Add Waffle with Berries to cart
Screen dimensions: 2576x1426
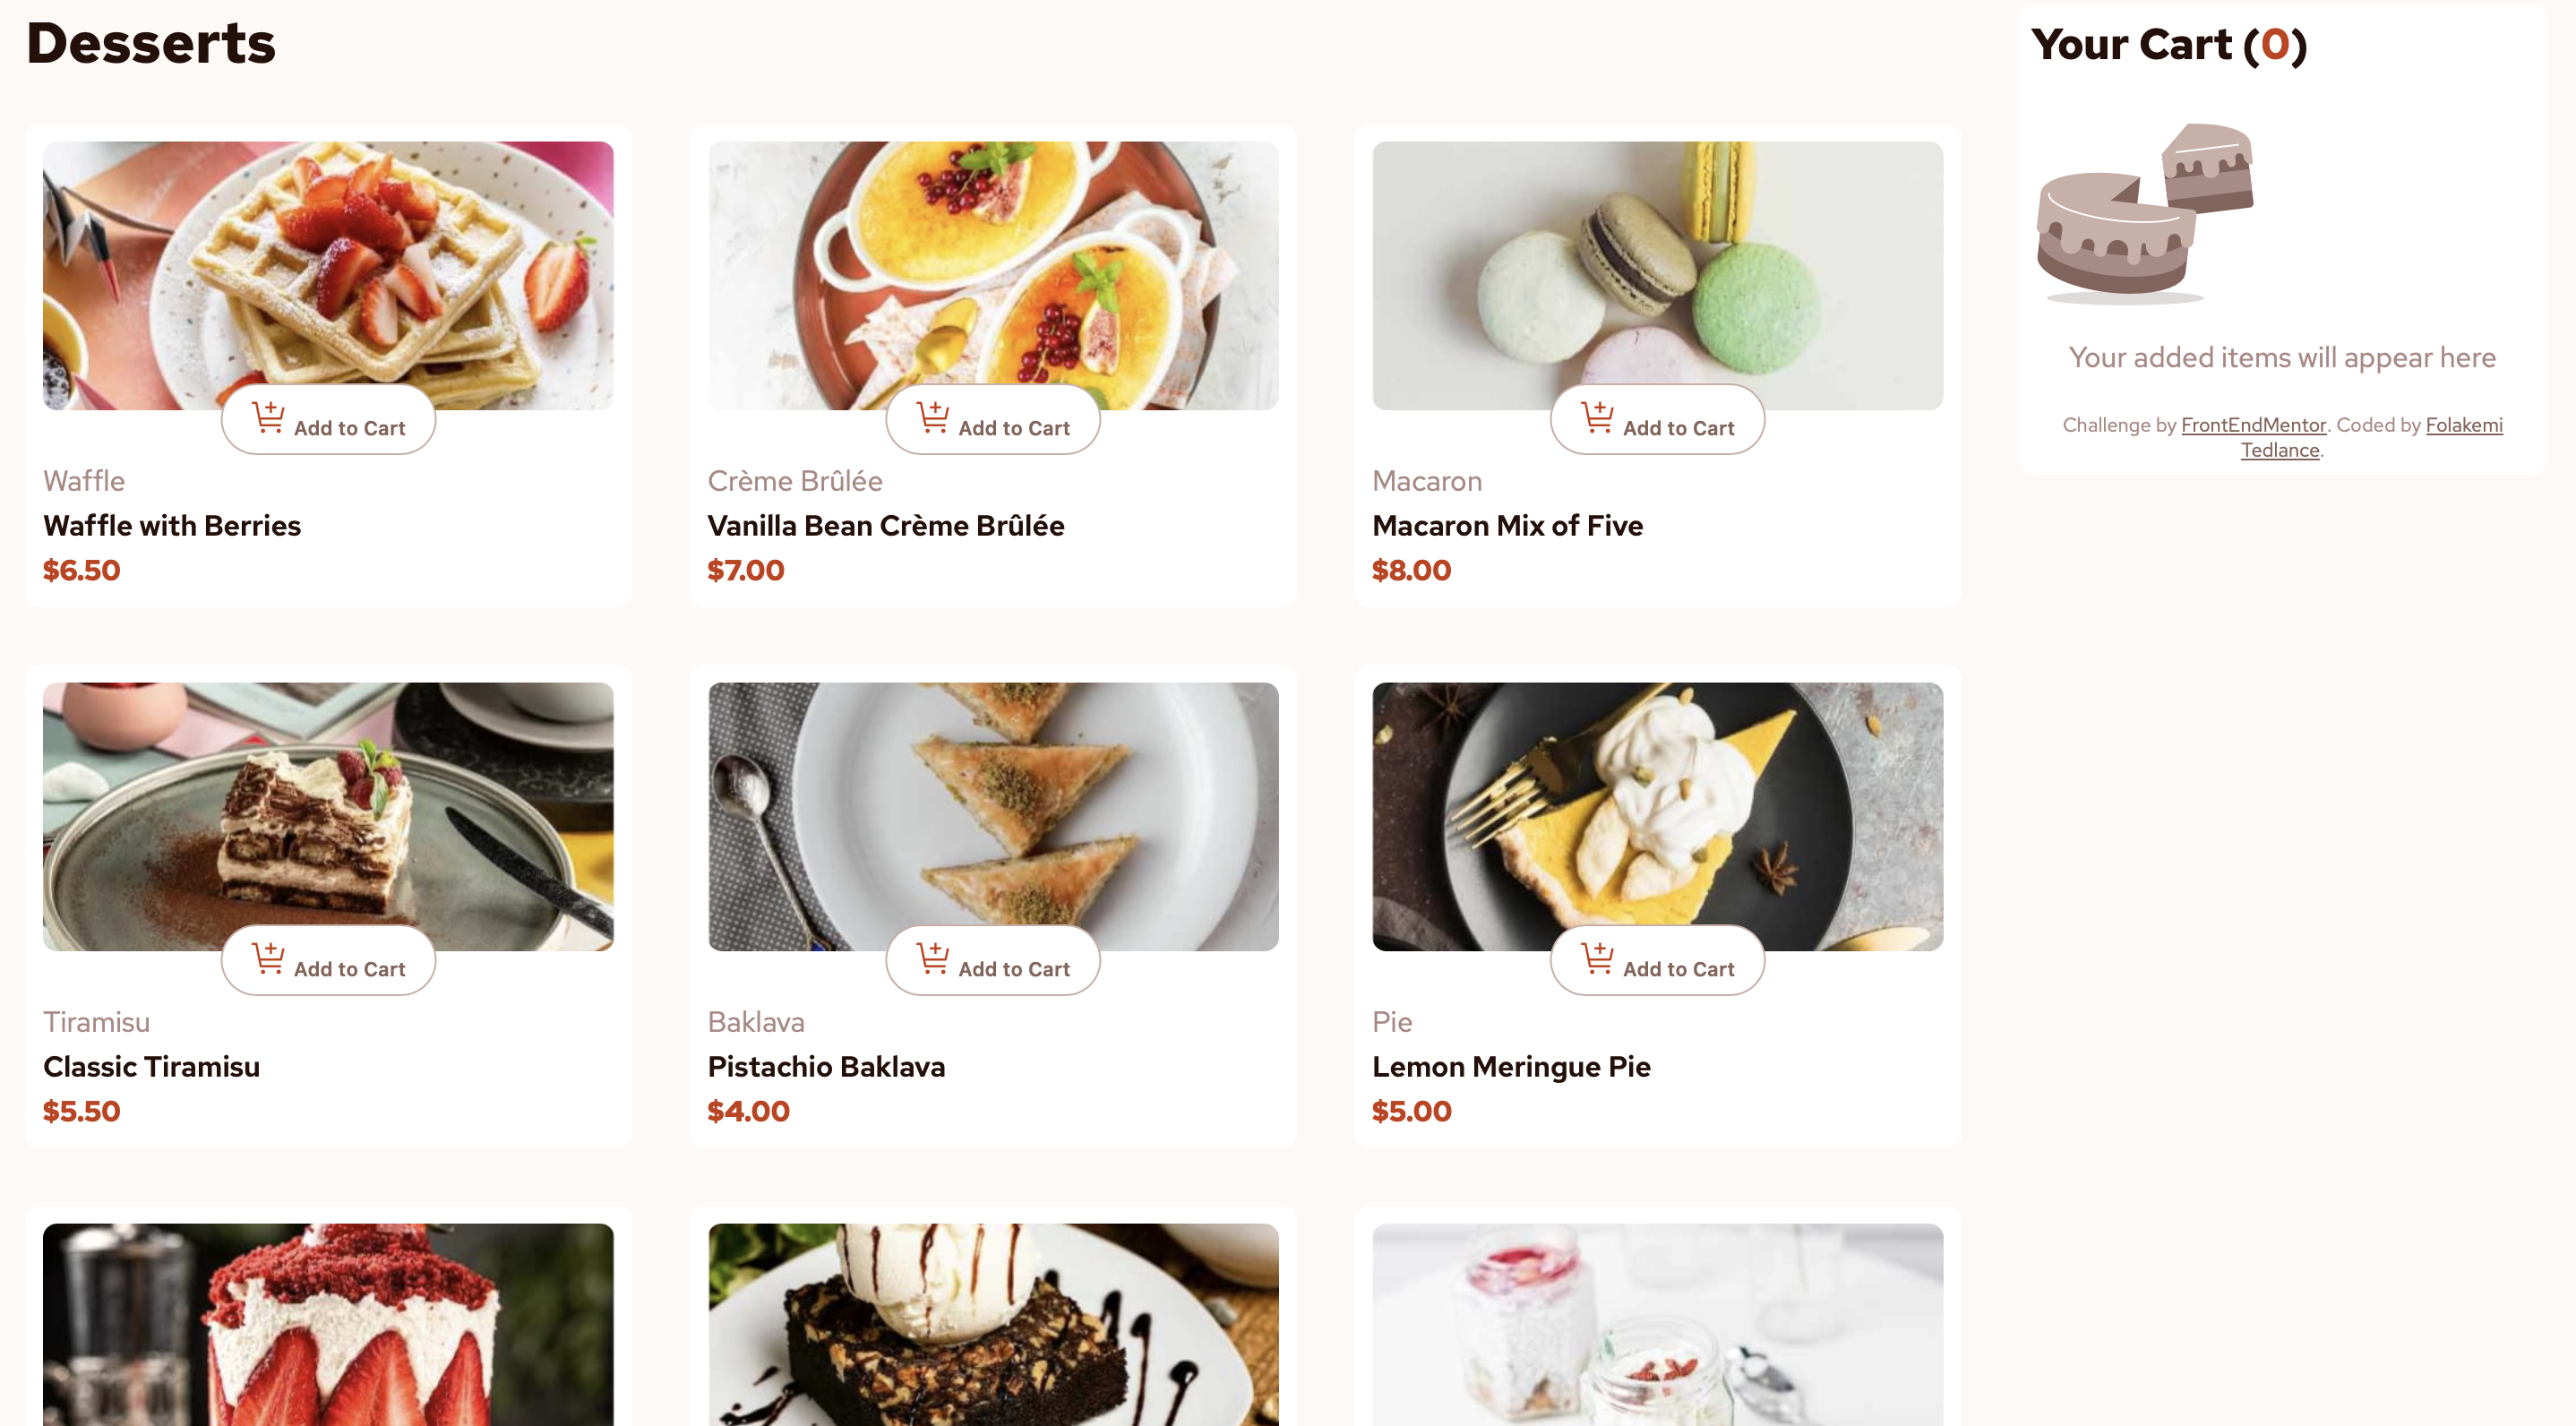point(328,419)
